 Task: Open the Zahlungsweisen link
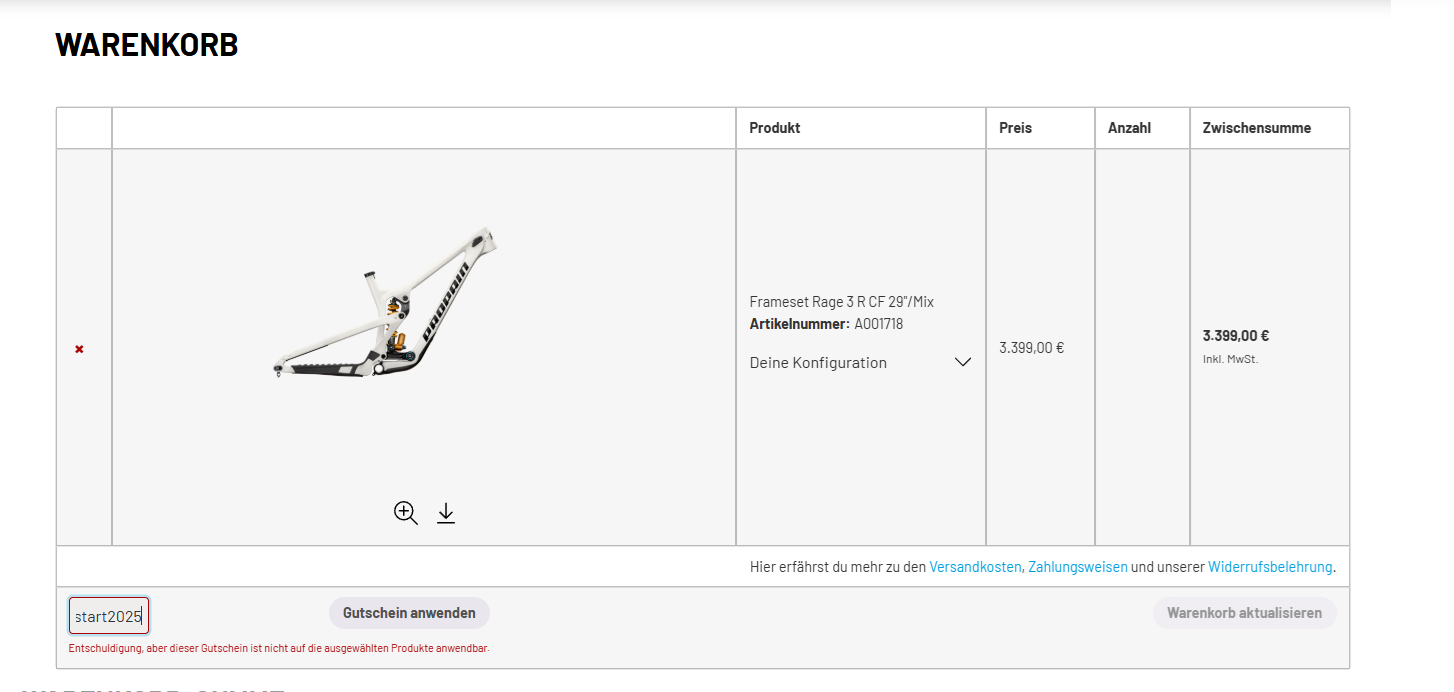(1077, 567)
